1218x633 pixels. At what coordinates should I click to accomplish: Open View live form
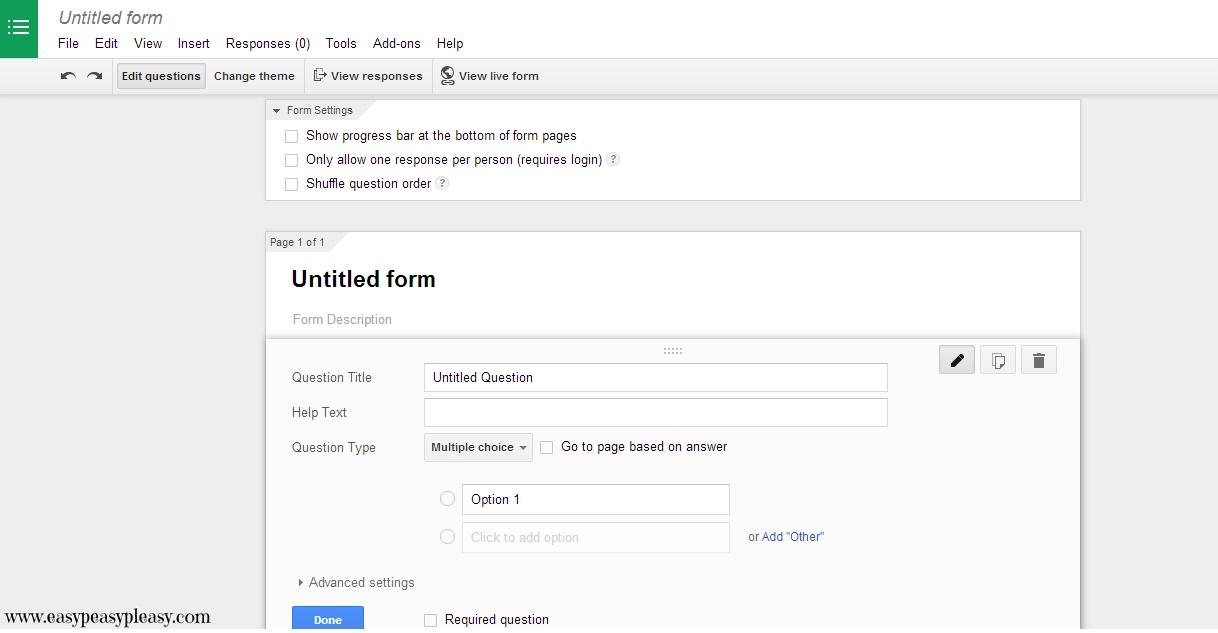click(489, 76)
